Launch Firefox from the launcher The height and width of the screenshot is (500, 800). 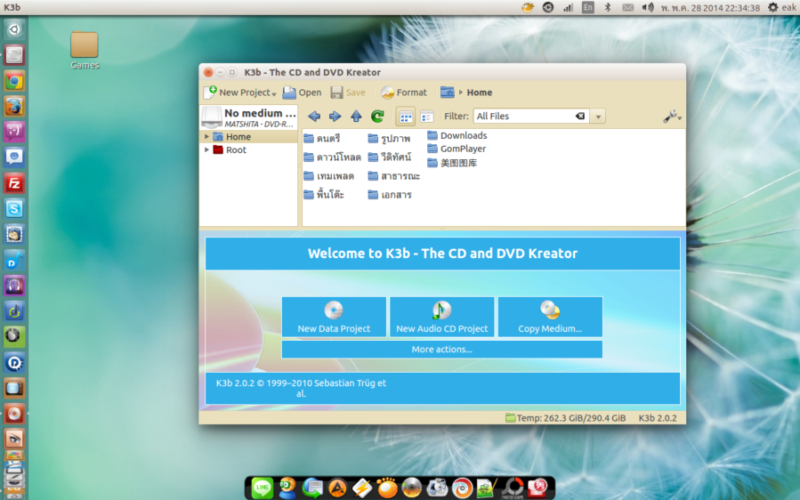[14, 107]
